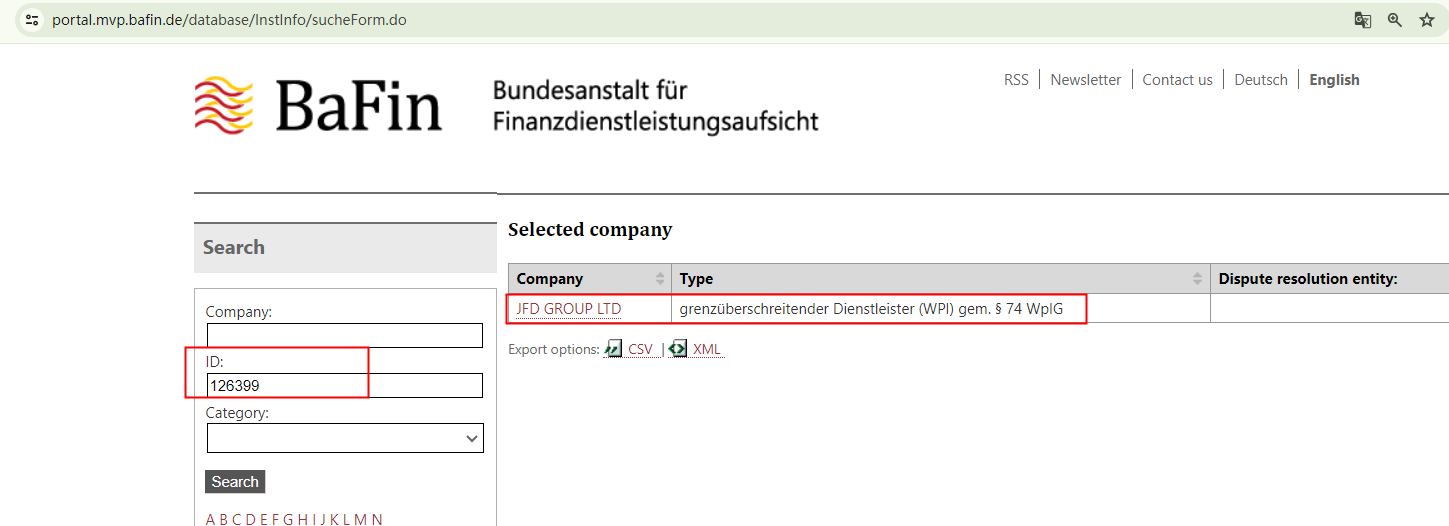Focus the Company name input field

[345, 335]
